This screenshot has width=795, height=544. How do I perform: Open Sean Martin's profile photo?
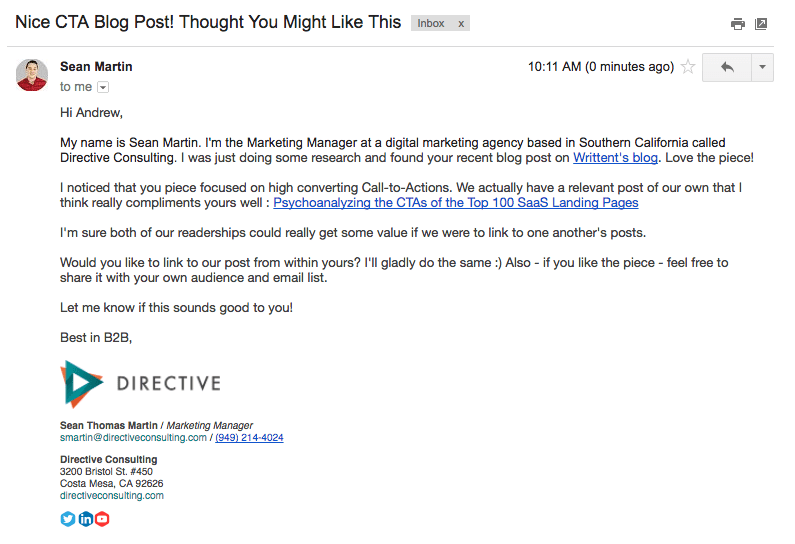[32, 75]
